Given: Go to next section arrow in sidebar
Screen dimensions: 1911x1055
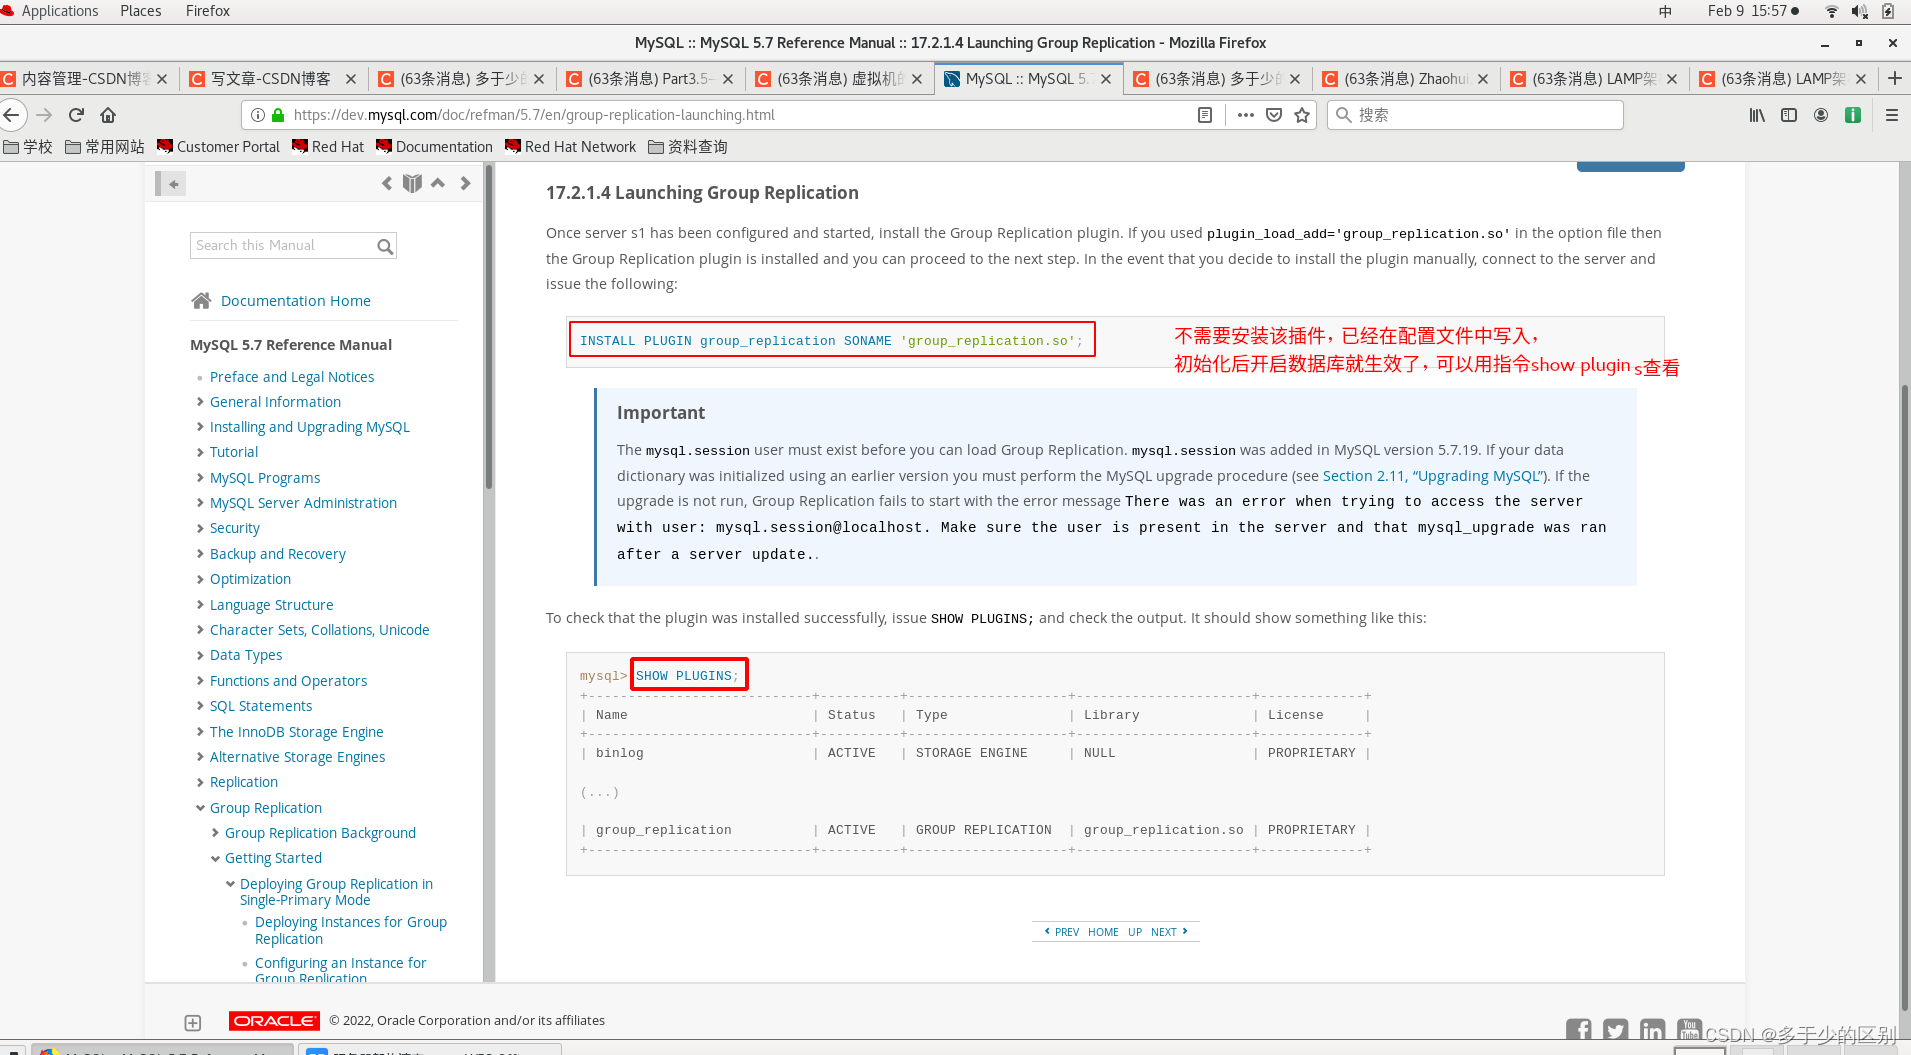Looking at the screenshot, I should [465, 183].
